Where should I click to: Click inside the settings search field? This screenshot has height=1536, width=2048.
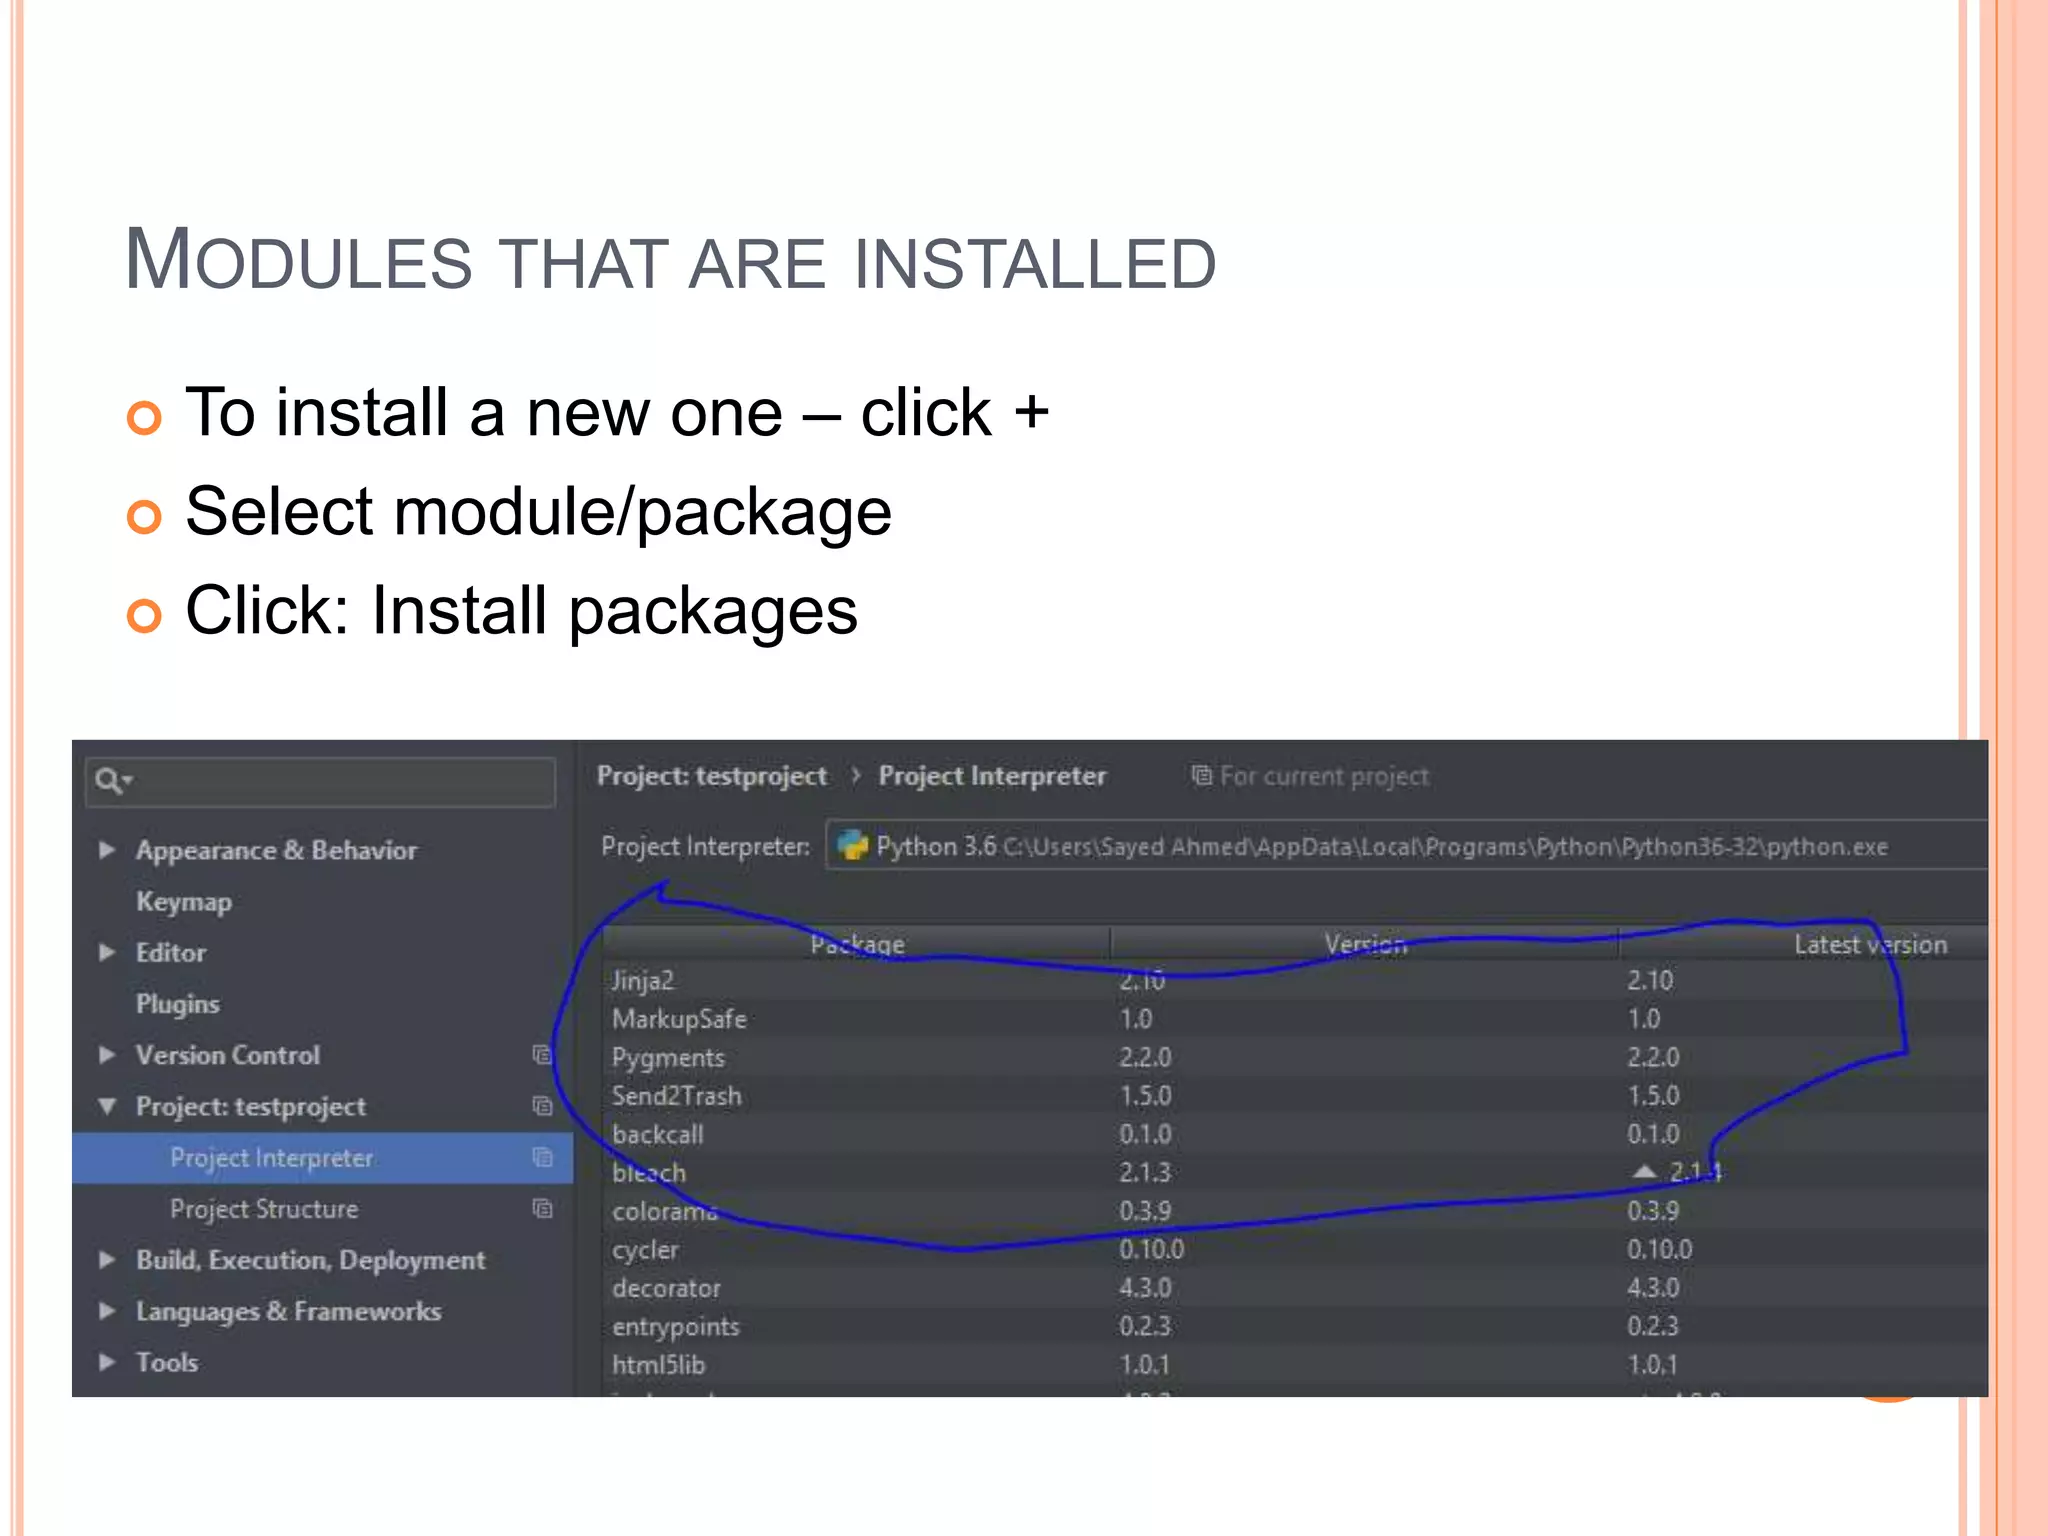click(340, 781)
